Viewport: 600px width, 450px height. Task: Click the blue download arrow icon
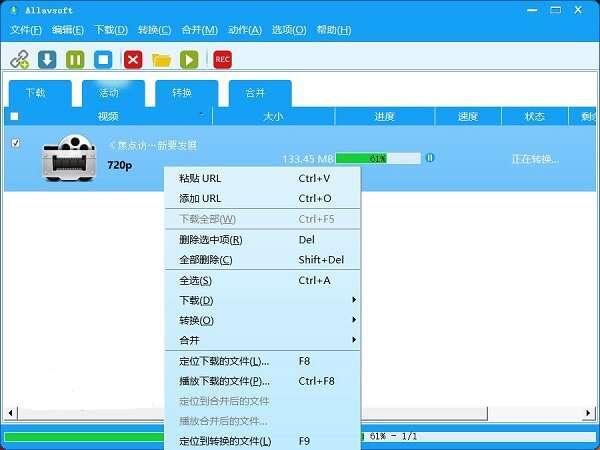pyautogui.click(x=47, y=59)
